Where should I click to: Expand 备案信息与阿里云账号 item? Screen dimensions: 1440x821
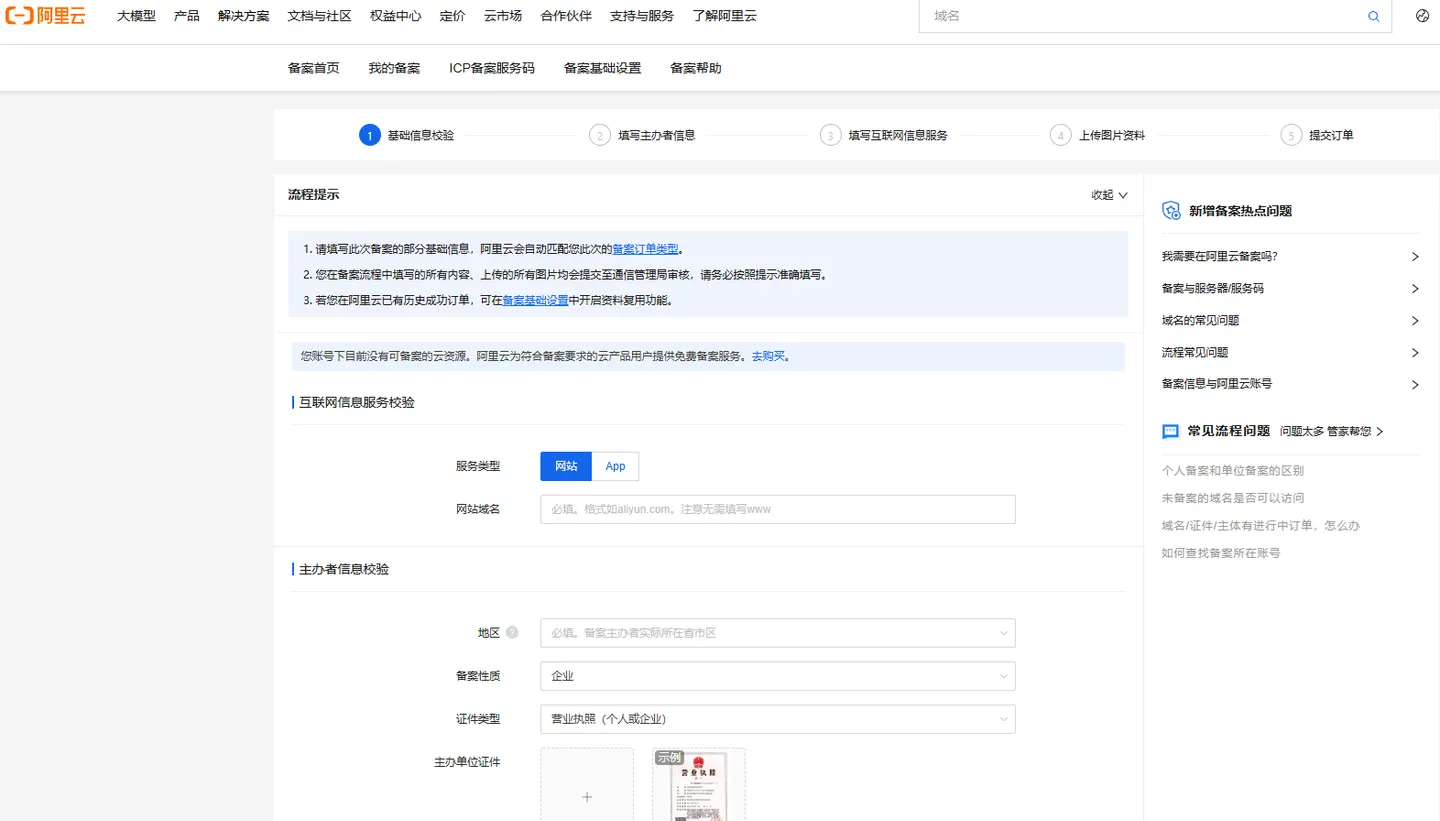click(x=1291, y=385)
